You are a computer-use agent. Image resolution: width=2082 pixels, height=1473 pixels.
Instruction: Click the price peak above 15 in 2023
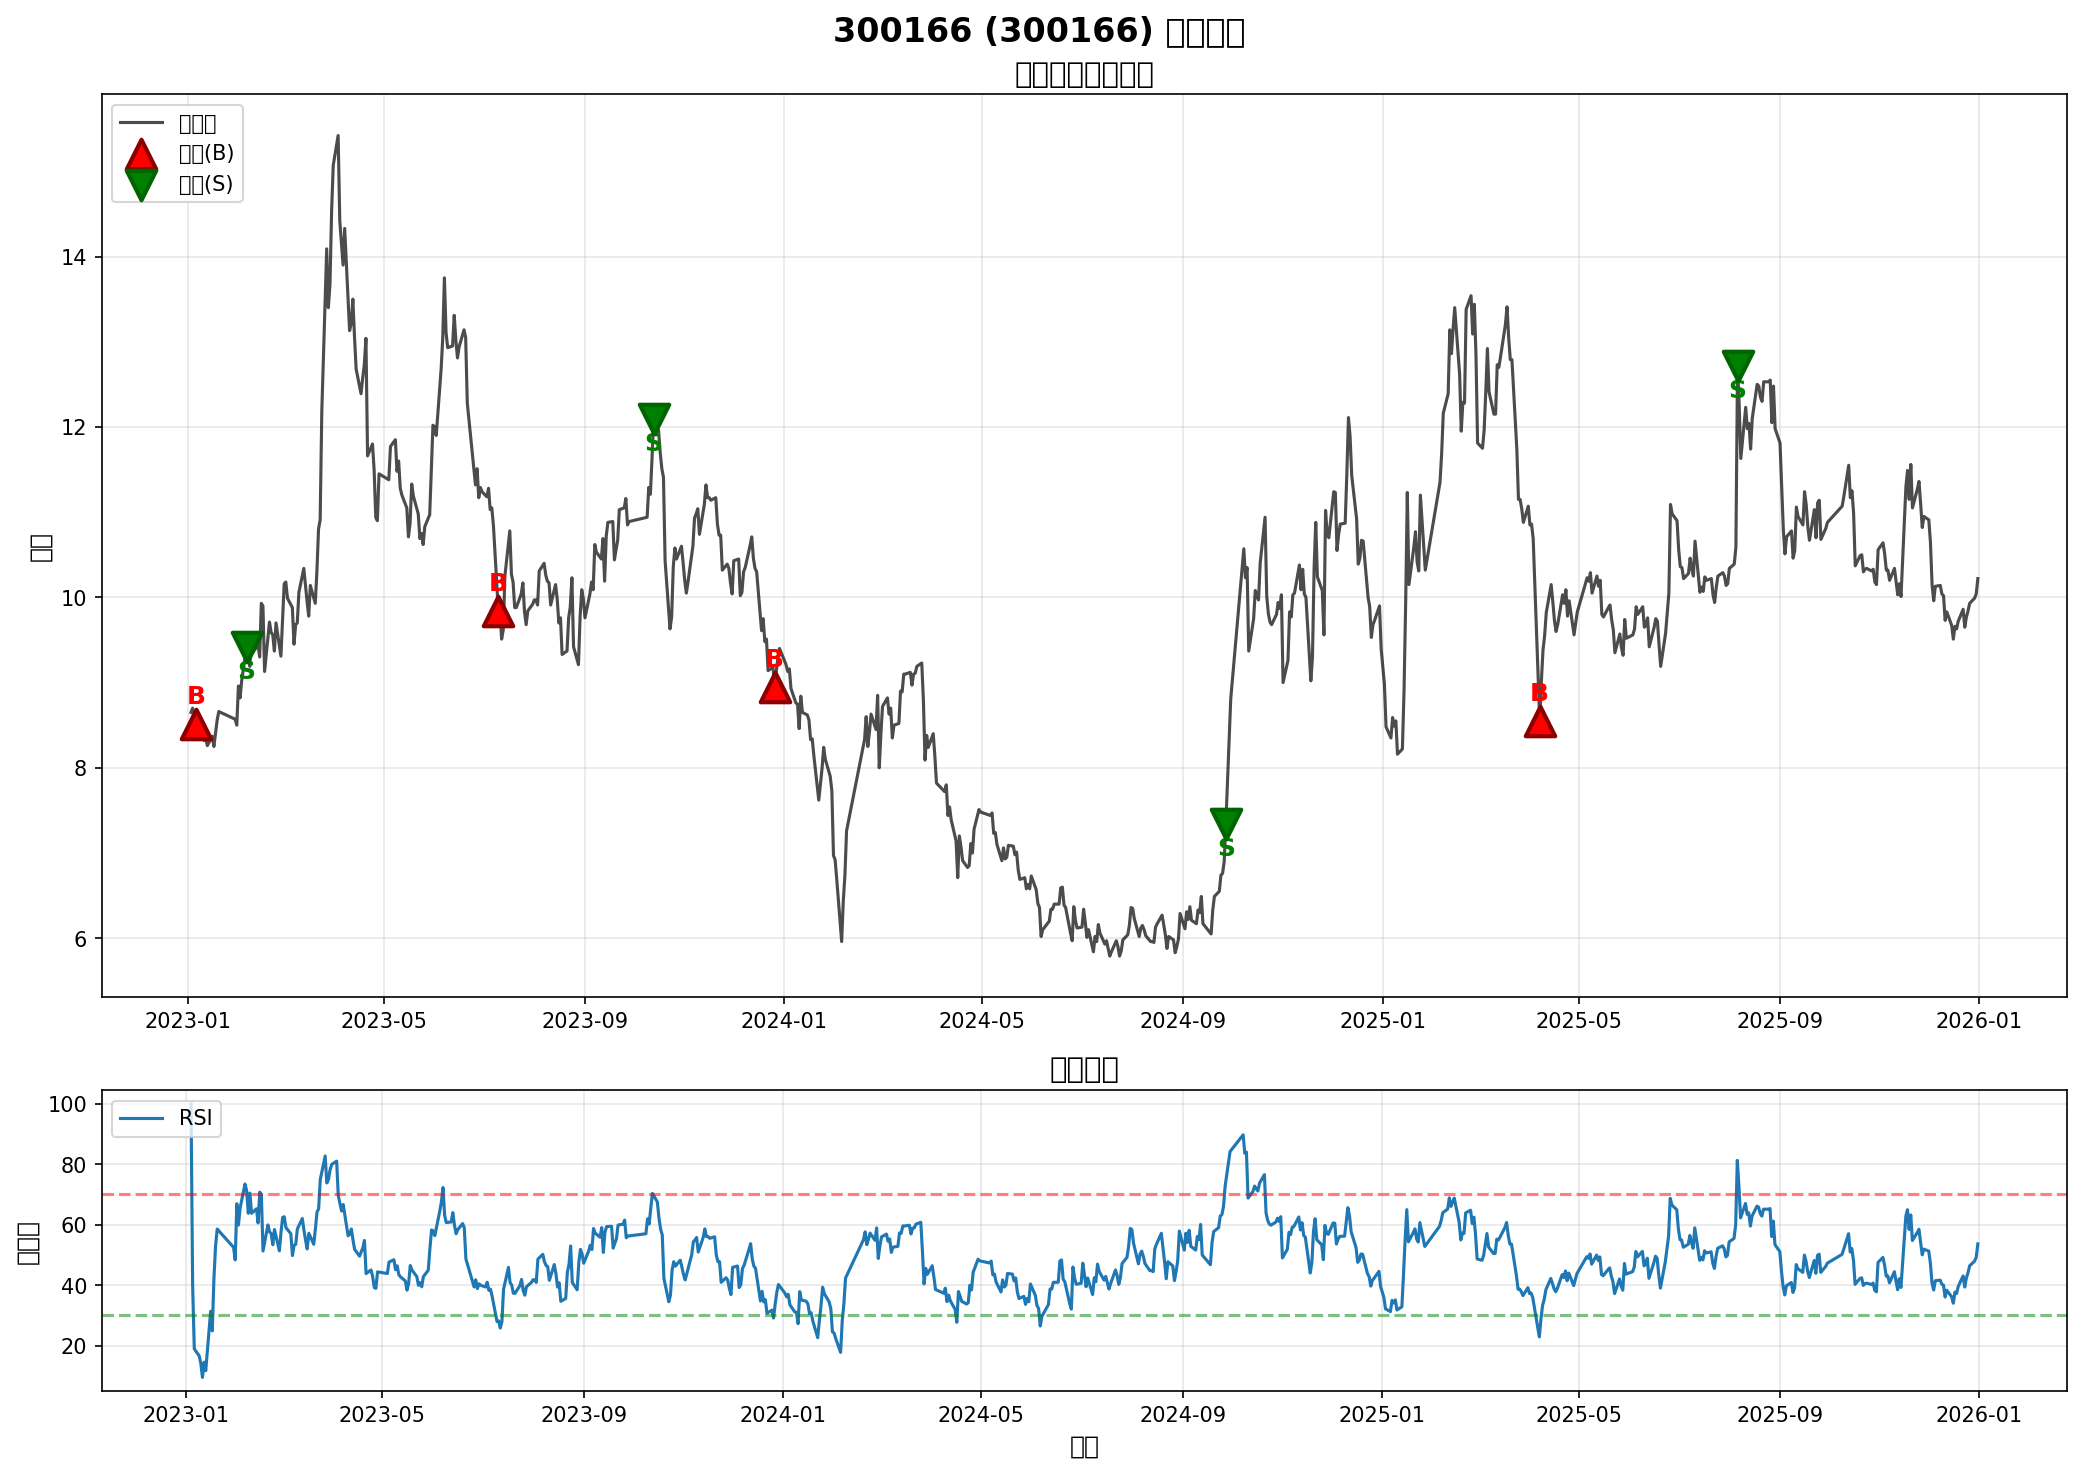pyautogui.click(x=337, y=137)
